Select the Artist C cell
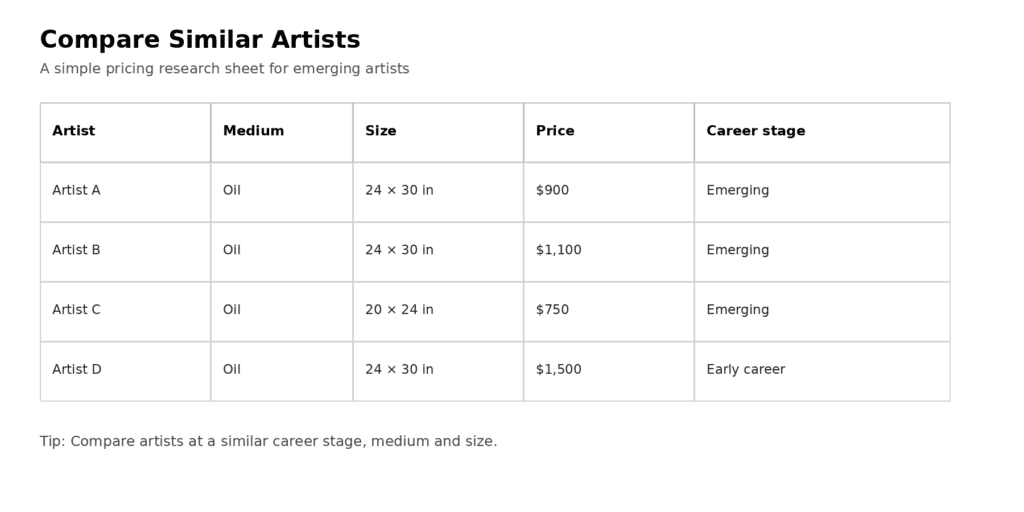 125,312
